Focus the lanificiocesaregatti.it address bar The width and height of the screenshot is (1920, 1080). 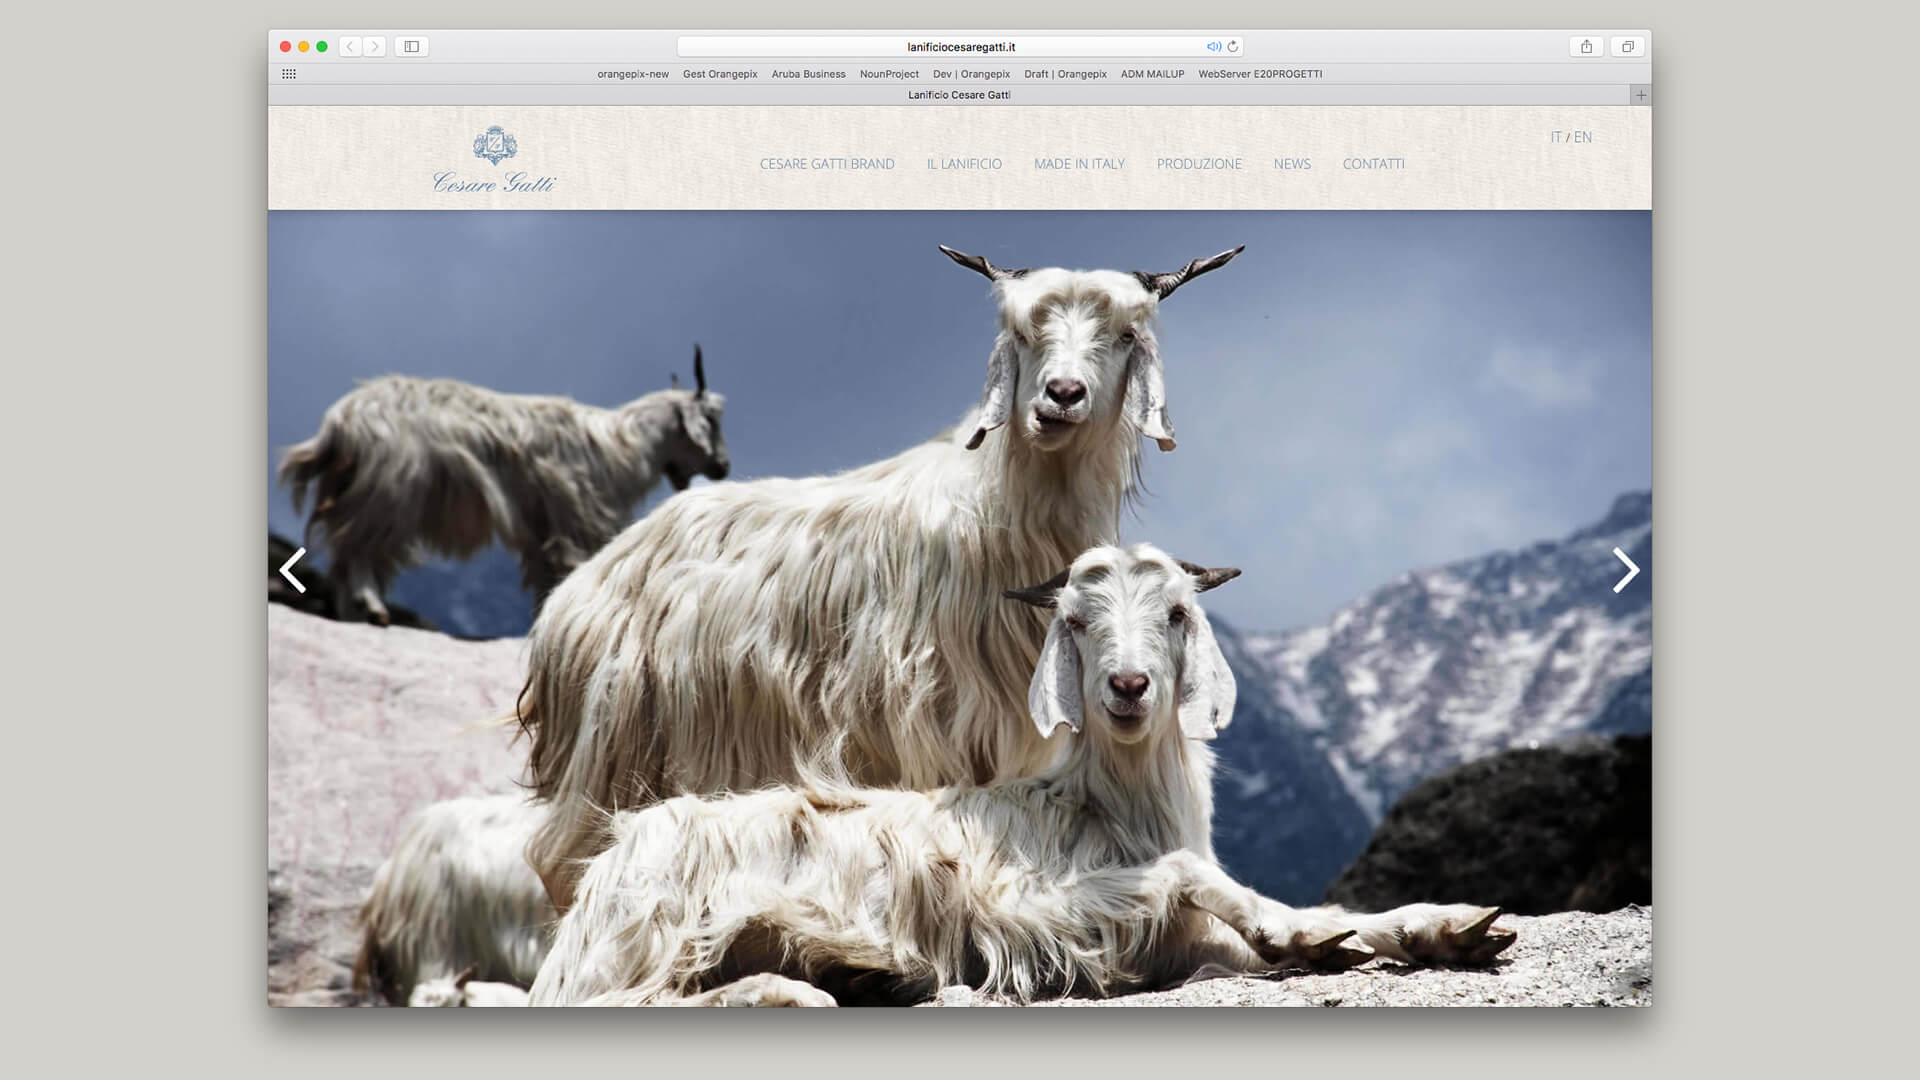tap(960, 46)
